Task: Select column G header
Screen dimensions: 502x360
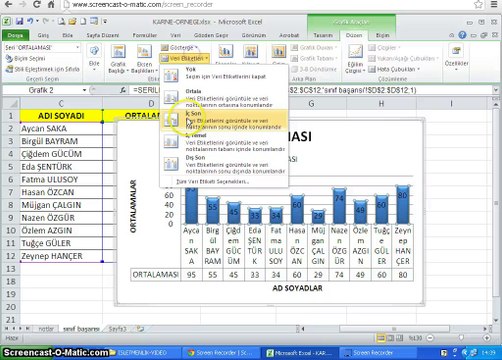Action: pos(311,104)
